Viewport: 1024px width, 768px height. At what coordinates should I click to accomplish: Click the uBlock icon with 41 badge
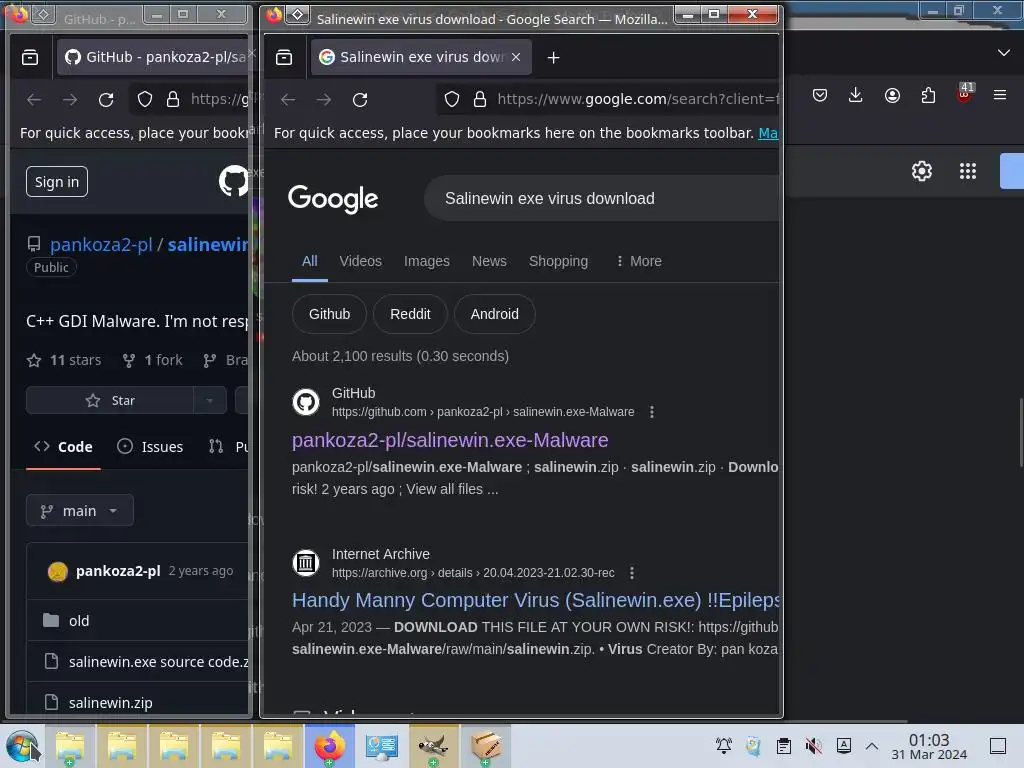[x=965, y=93]
